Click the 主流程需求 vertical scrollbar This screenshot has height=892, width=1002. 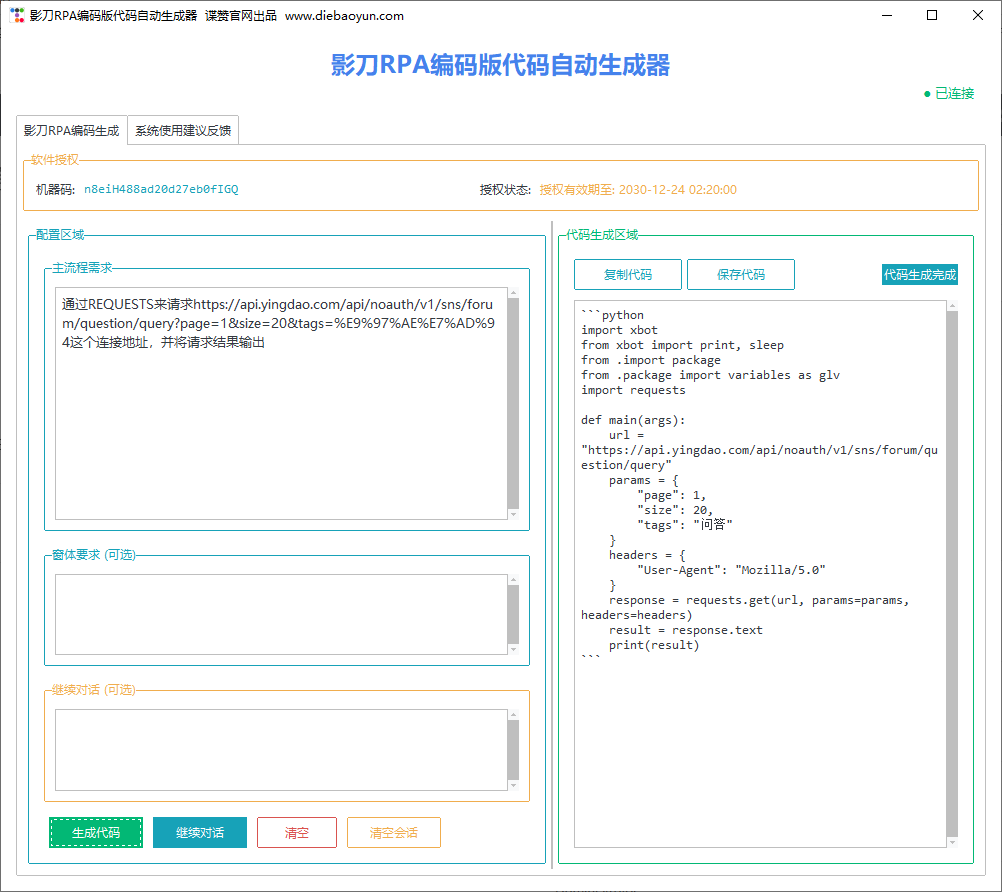513,403
